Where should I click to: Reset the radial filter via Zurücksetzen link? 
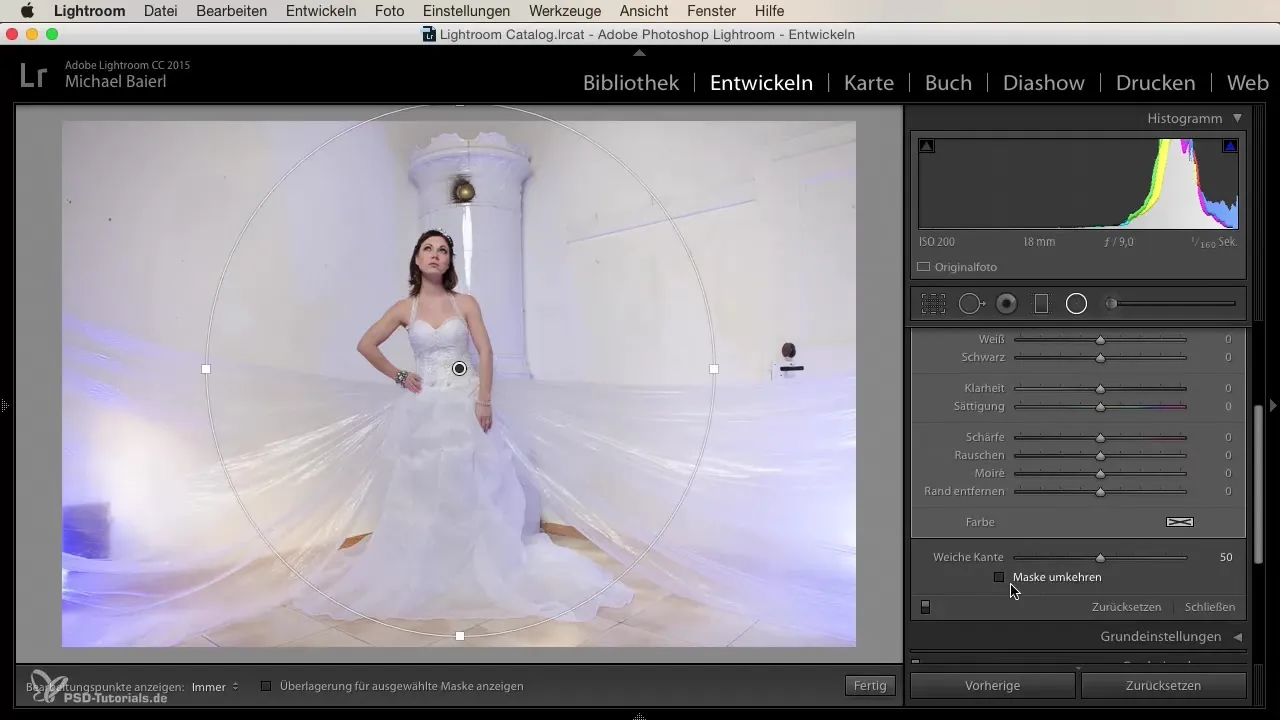(x=1126, y=607)
